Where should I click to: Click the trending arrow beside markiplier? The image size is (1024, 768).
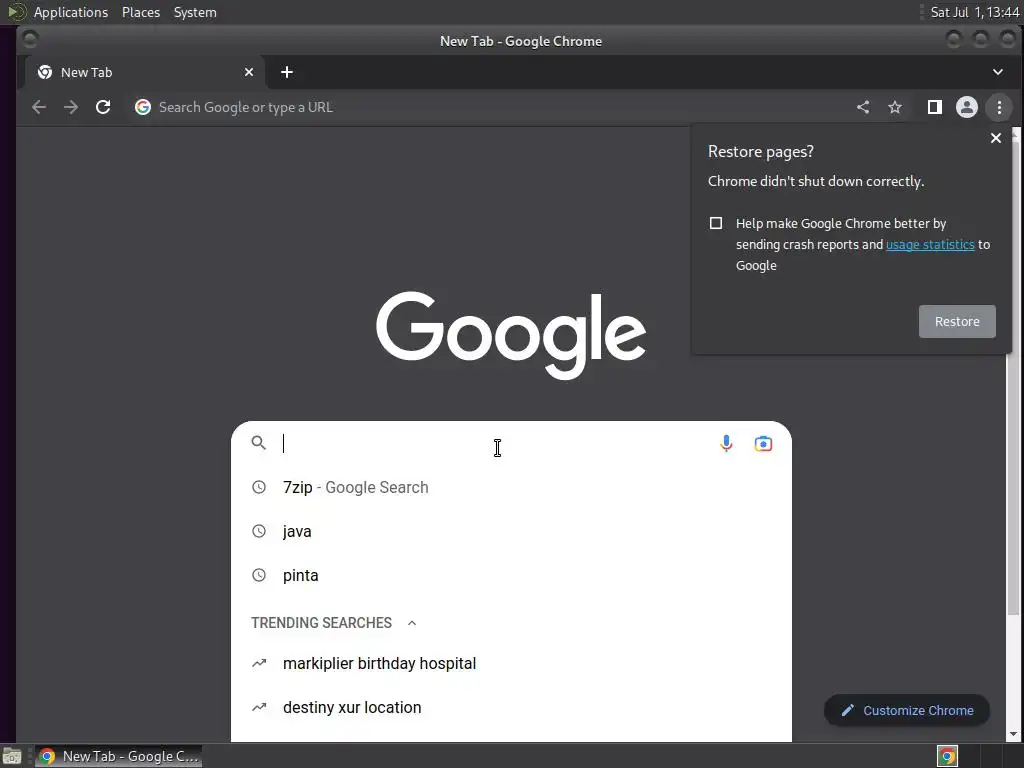(259, 664)
